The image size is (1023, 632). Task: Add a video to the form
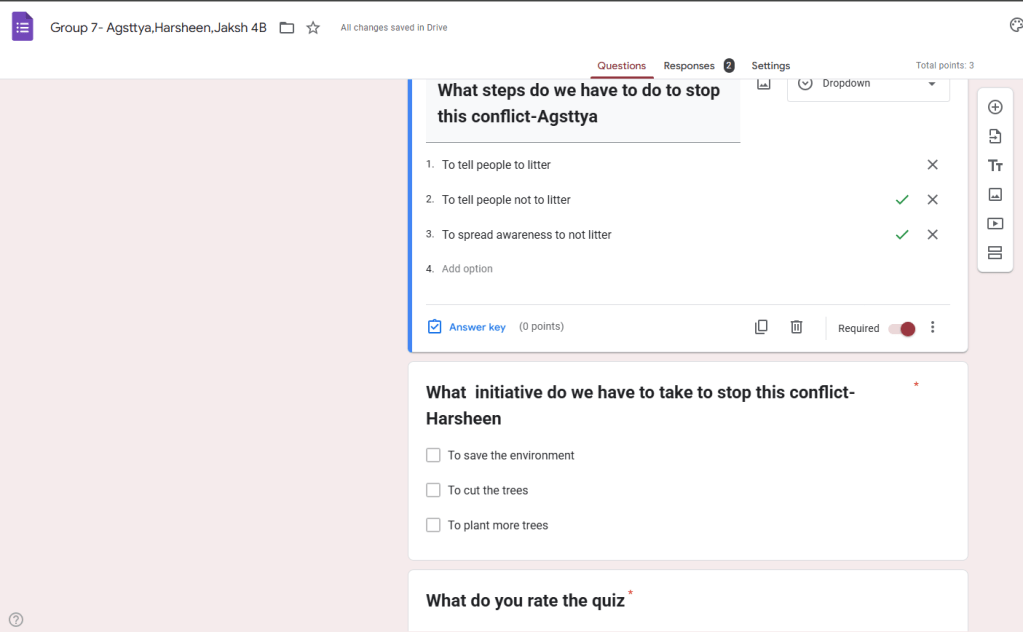pyautogui.click(x=994, y=223)
